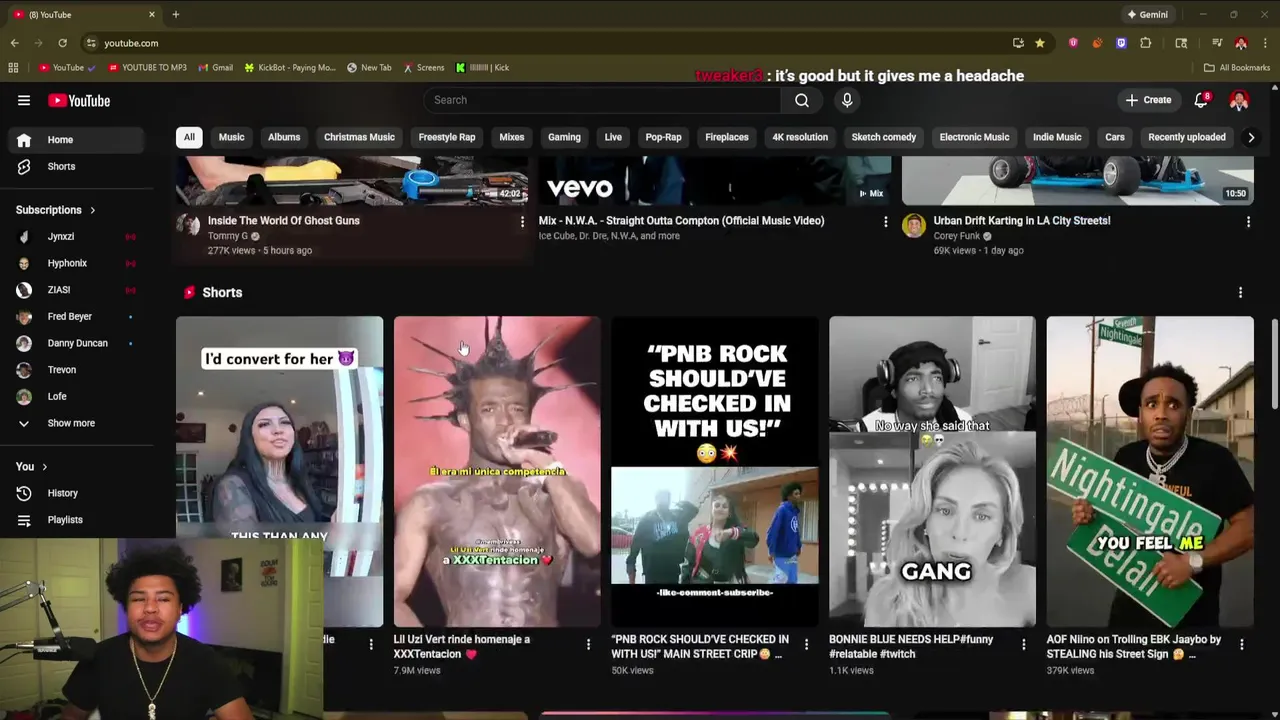Screen dimensions: 1280x720
Task: Select the Freestyle Rap chip
Action: coord(447,137)
